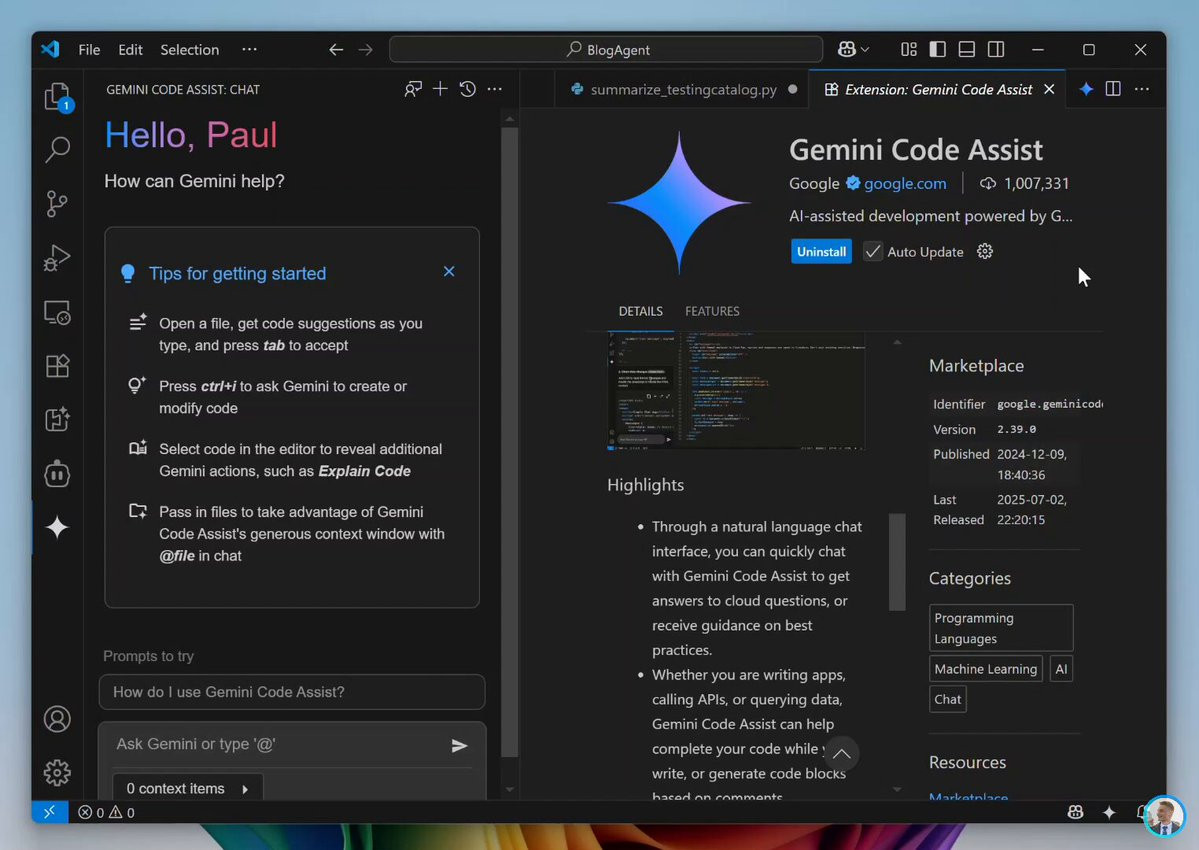Click identifier google.geminicode value

(x=1049, y=404)
